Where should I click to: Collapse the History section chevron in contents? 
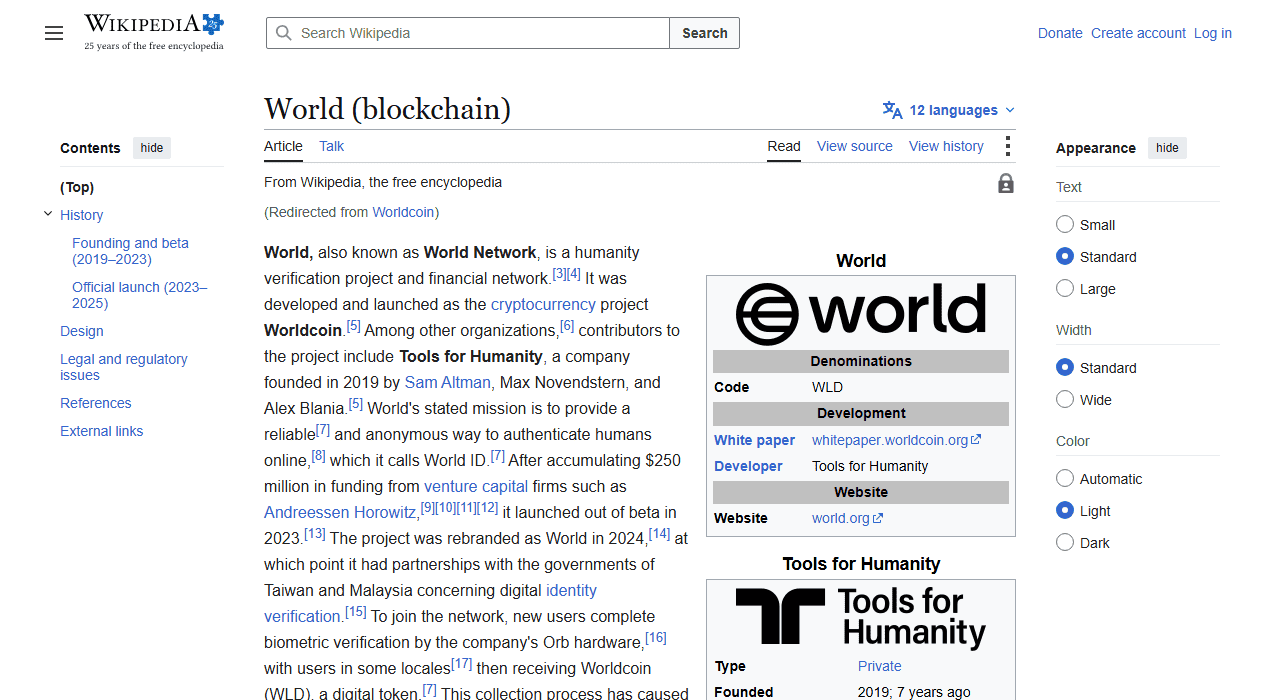click(48, 214)
